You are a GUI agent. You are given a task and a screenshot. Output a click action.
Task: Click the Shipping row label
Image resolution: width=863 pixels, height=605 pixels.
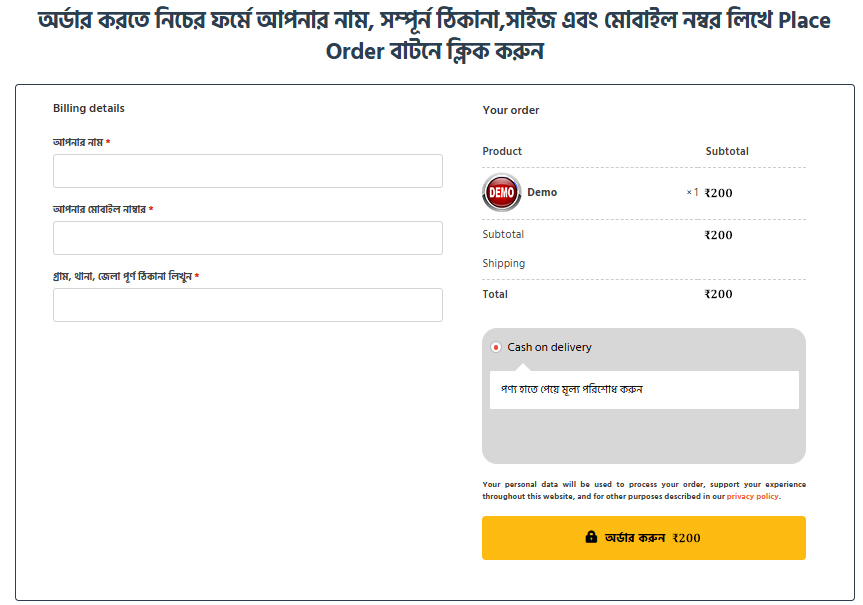(504, 263)
